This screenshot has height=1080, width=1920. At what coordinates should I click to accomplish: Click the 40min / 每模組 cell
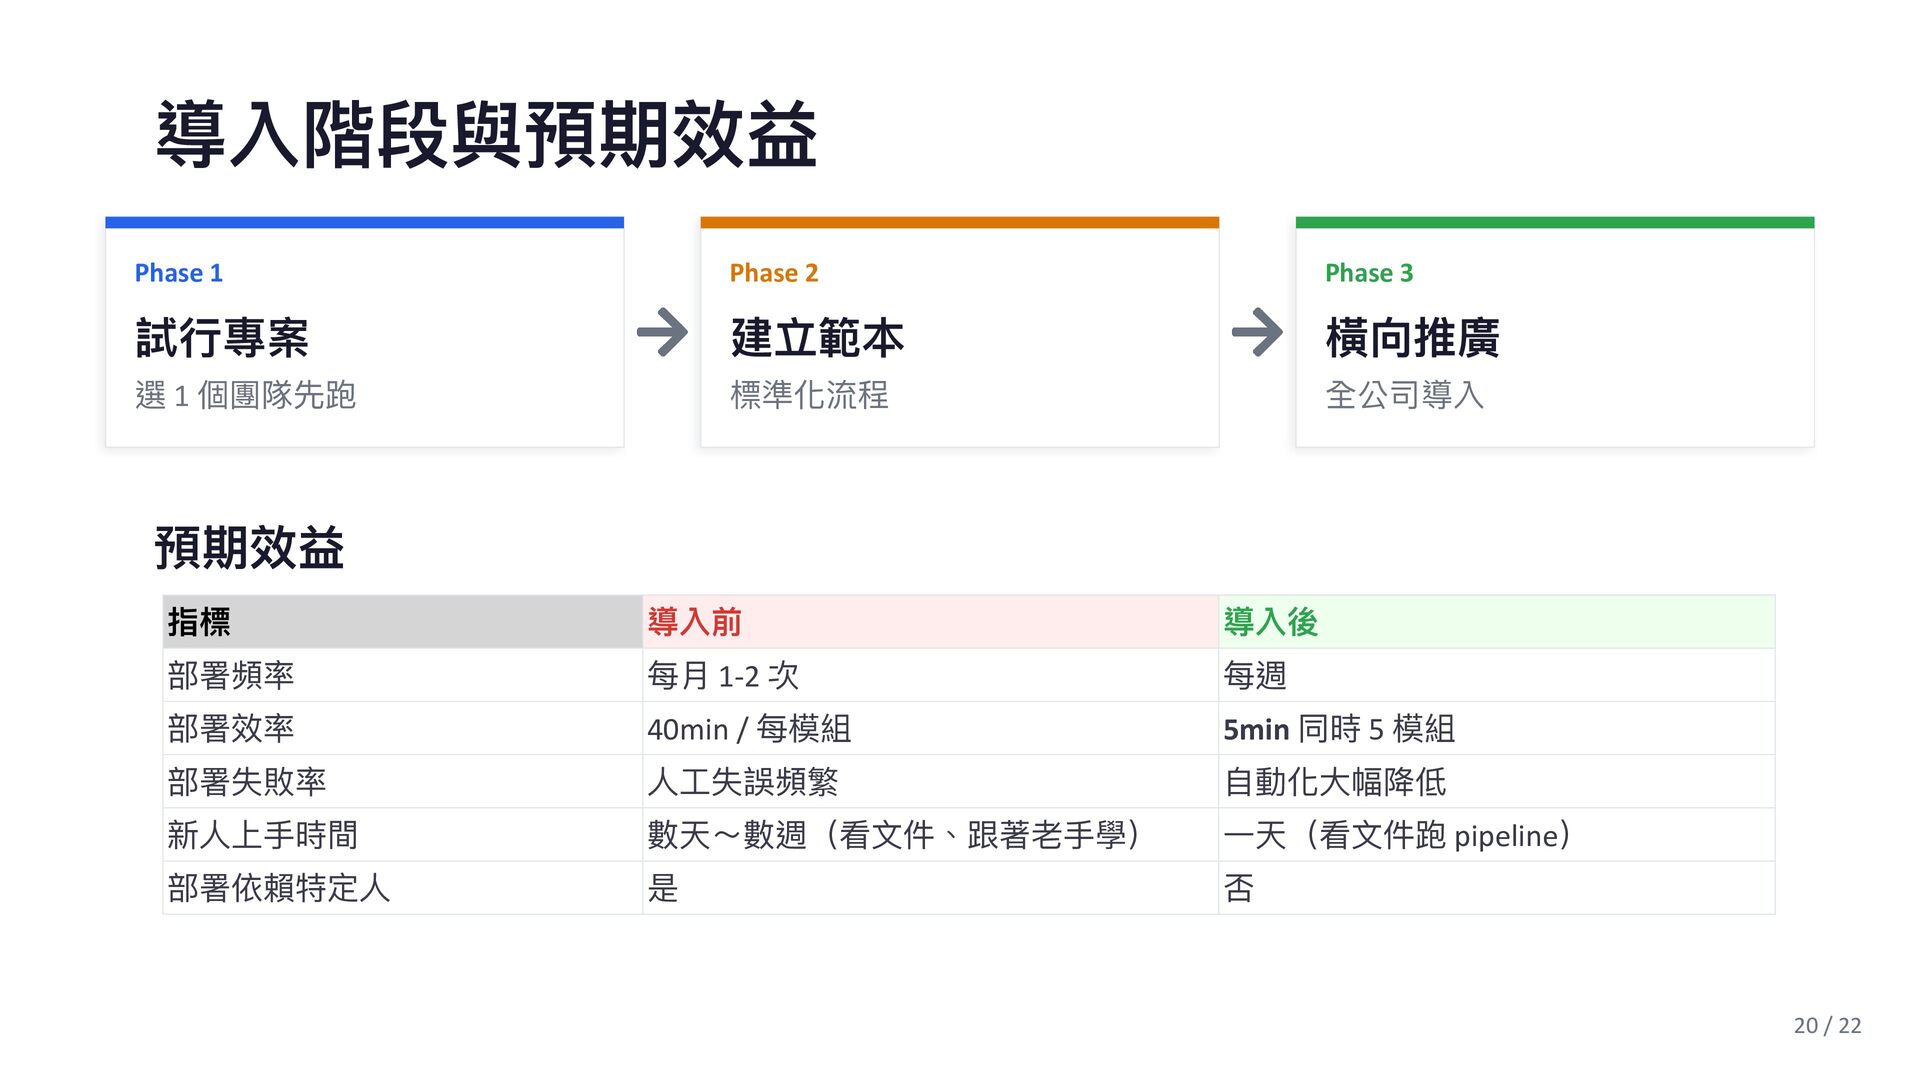(749, 729)
